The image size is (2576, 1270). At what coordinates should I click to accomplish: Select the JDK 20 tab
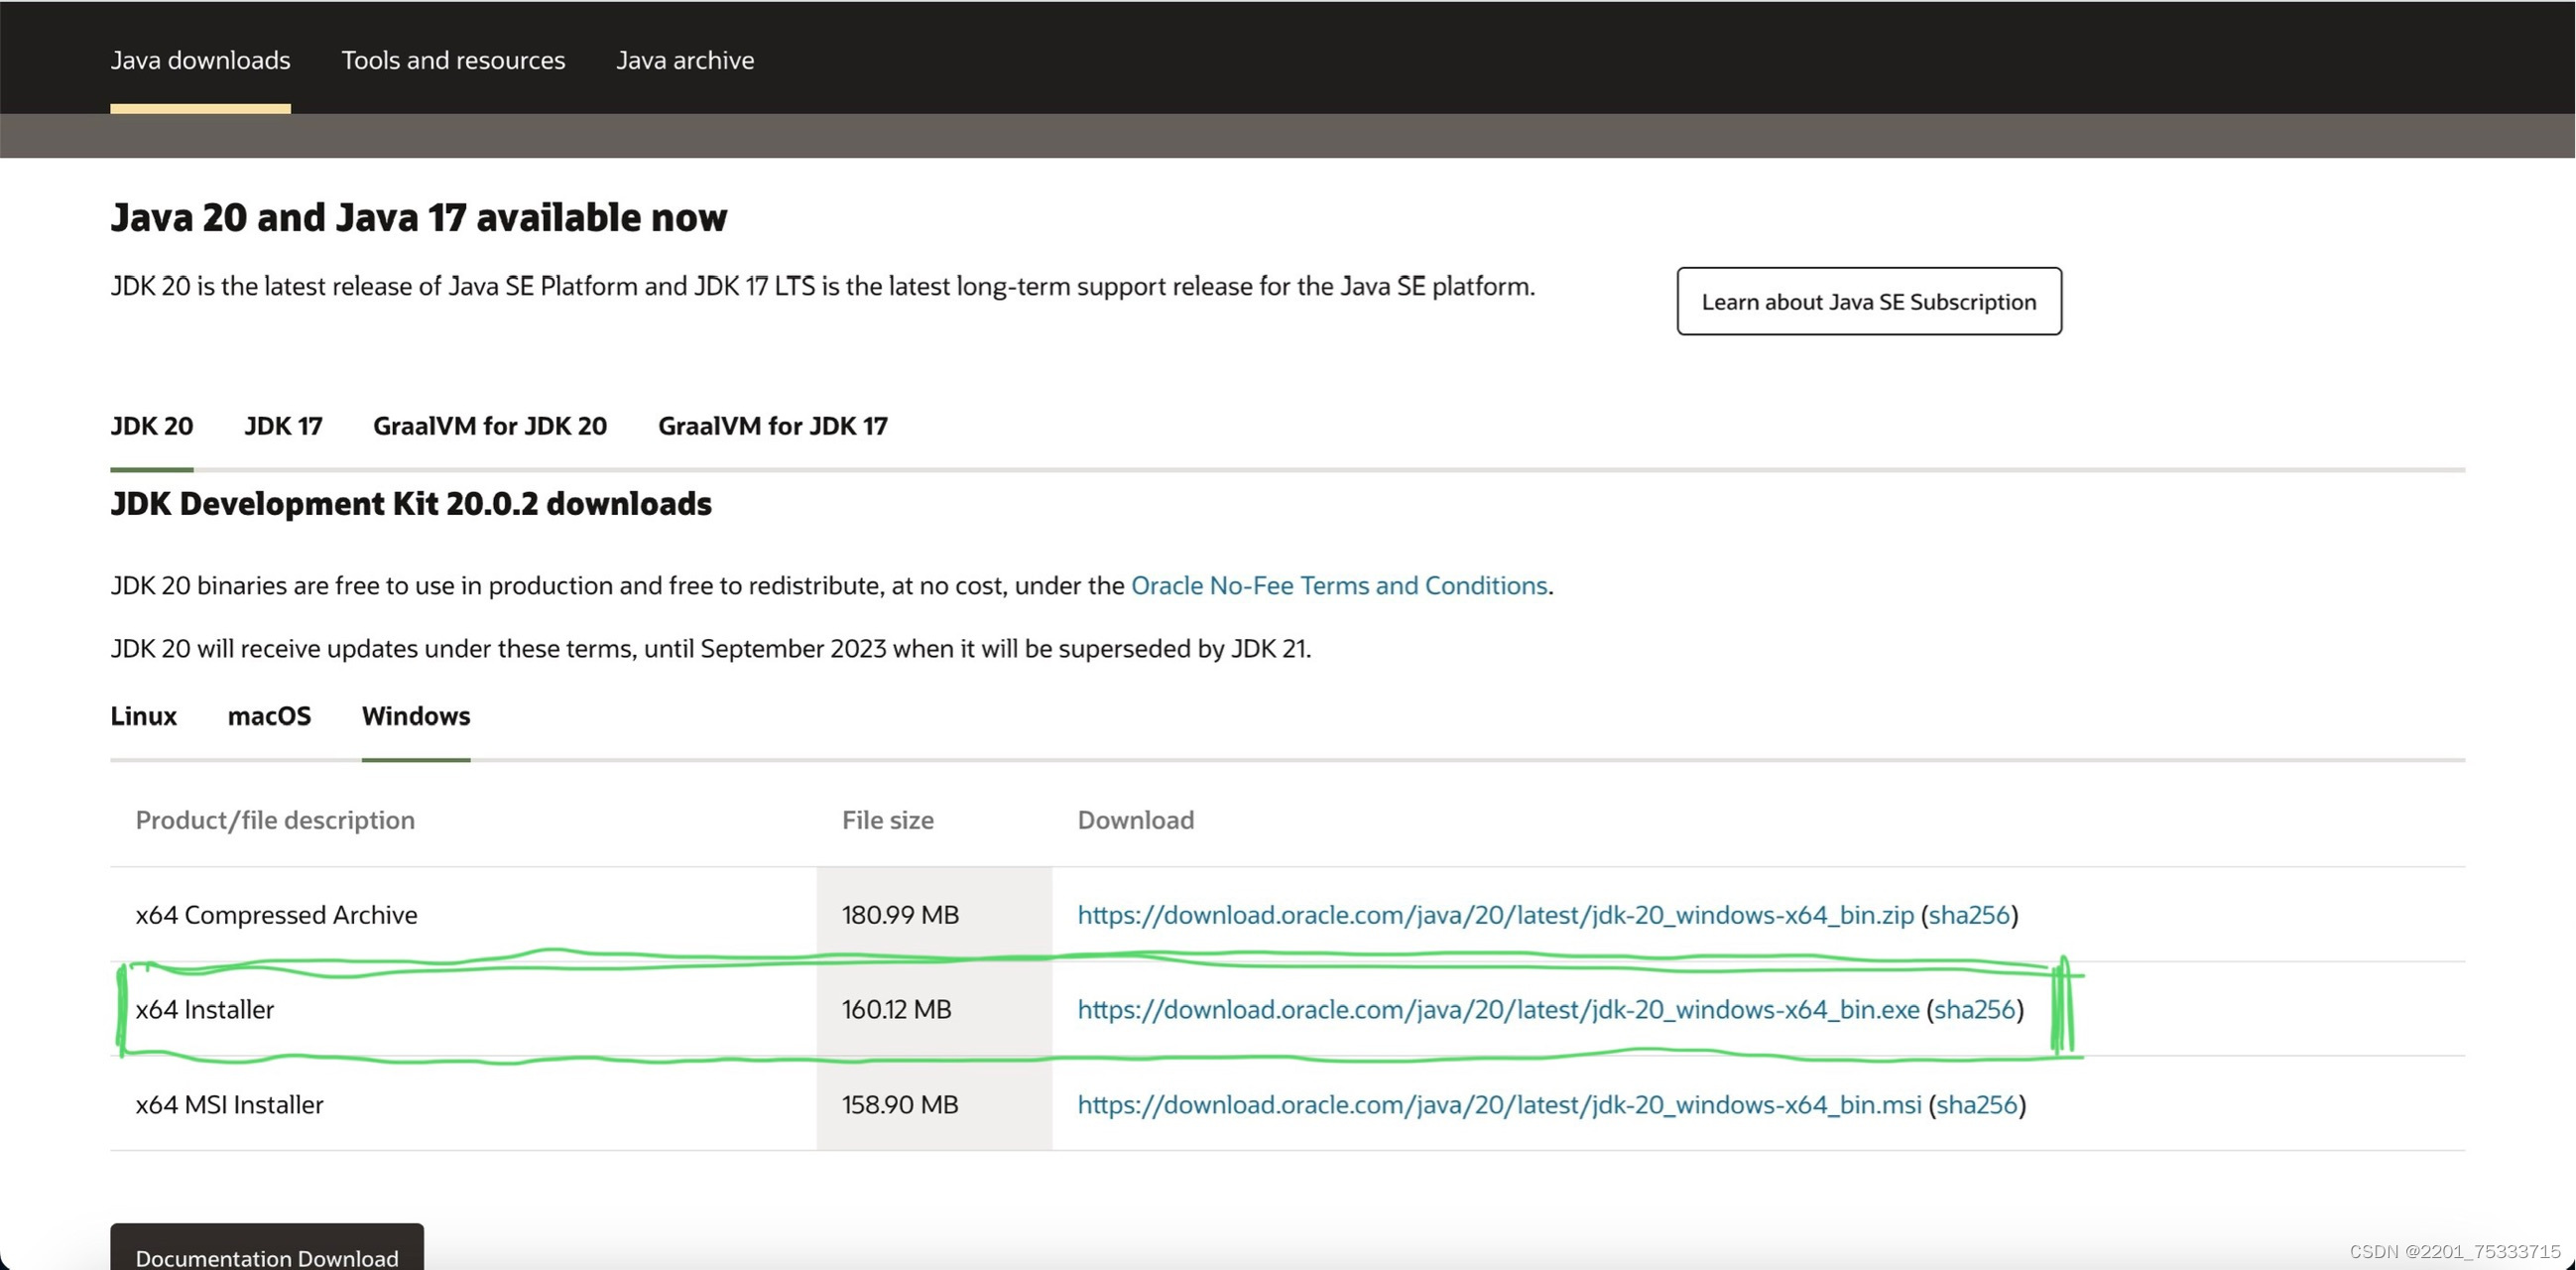pos(152,426)
